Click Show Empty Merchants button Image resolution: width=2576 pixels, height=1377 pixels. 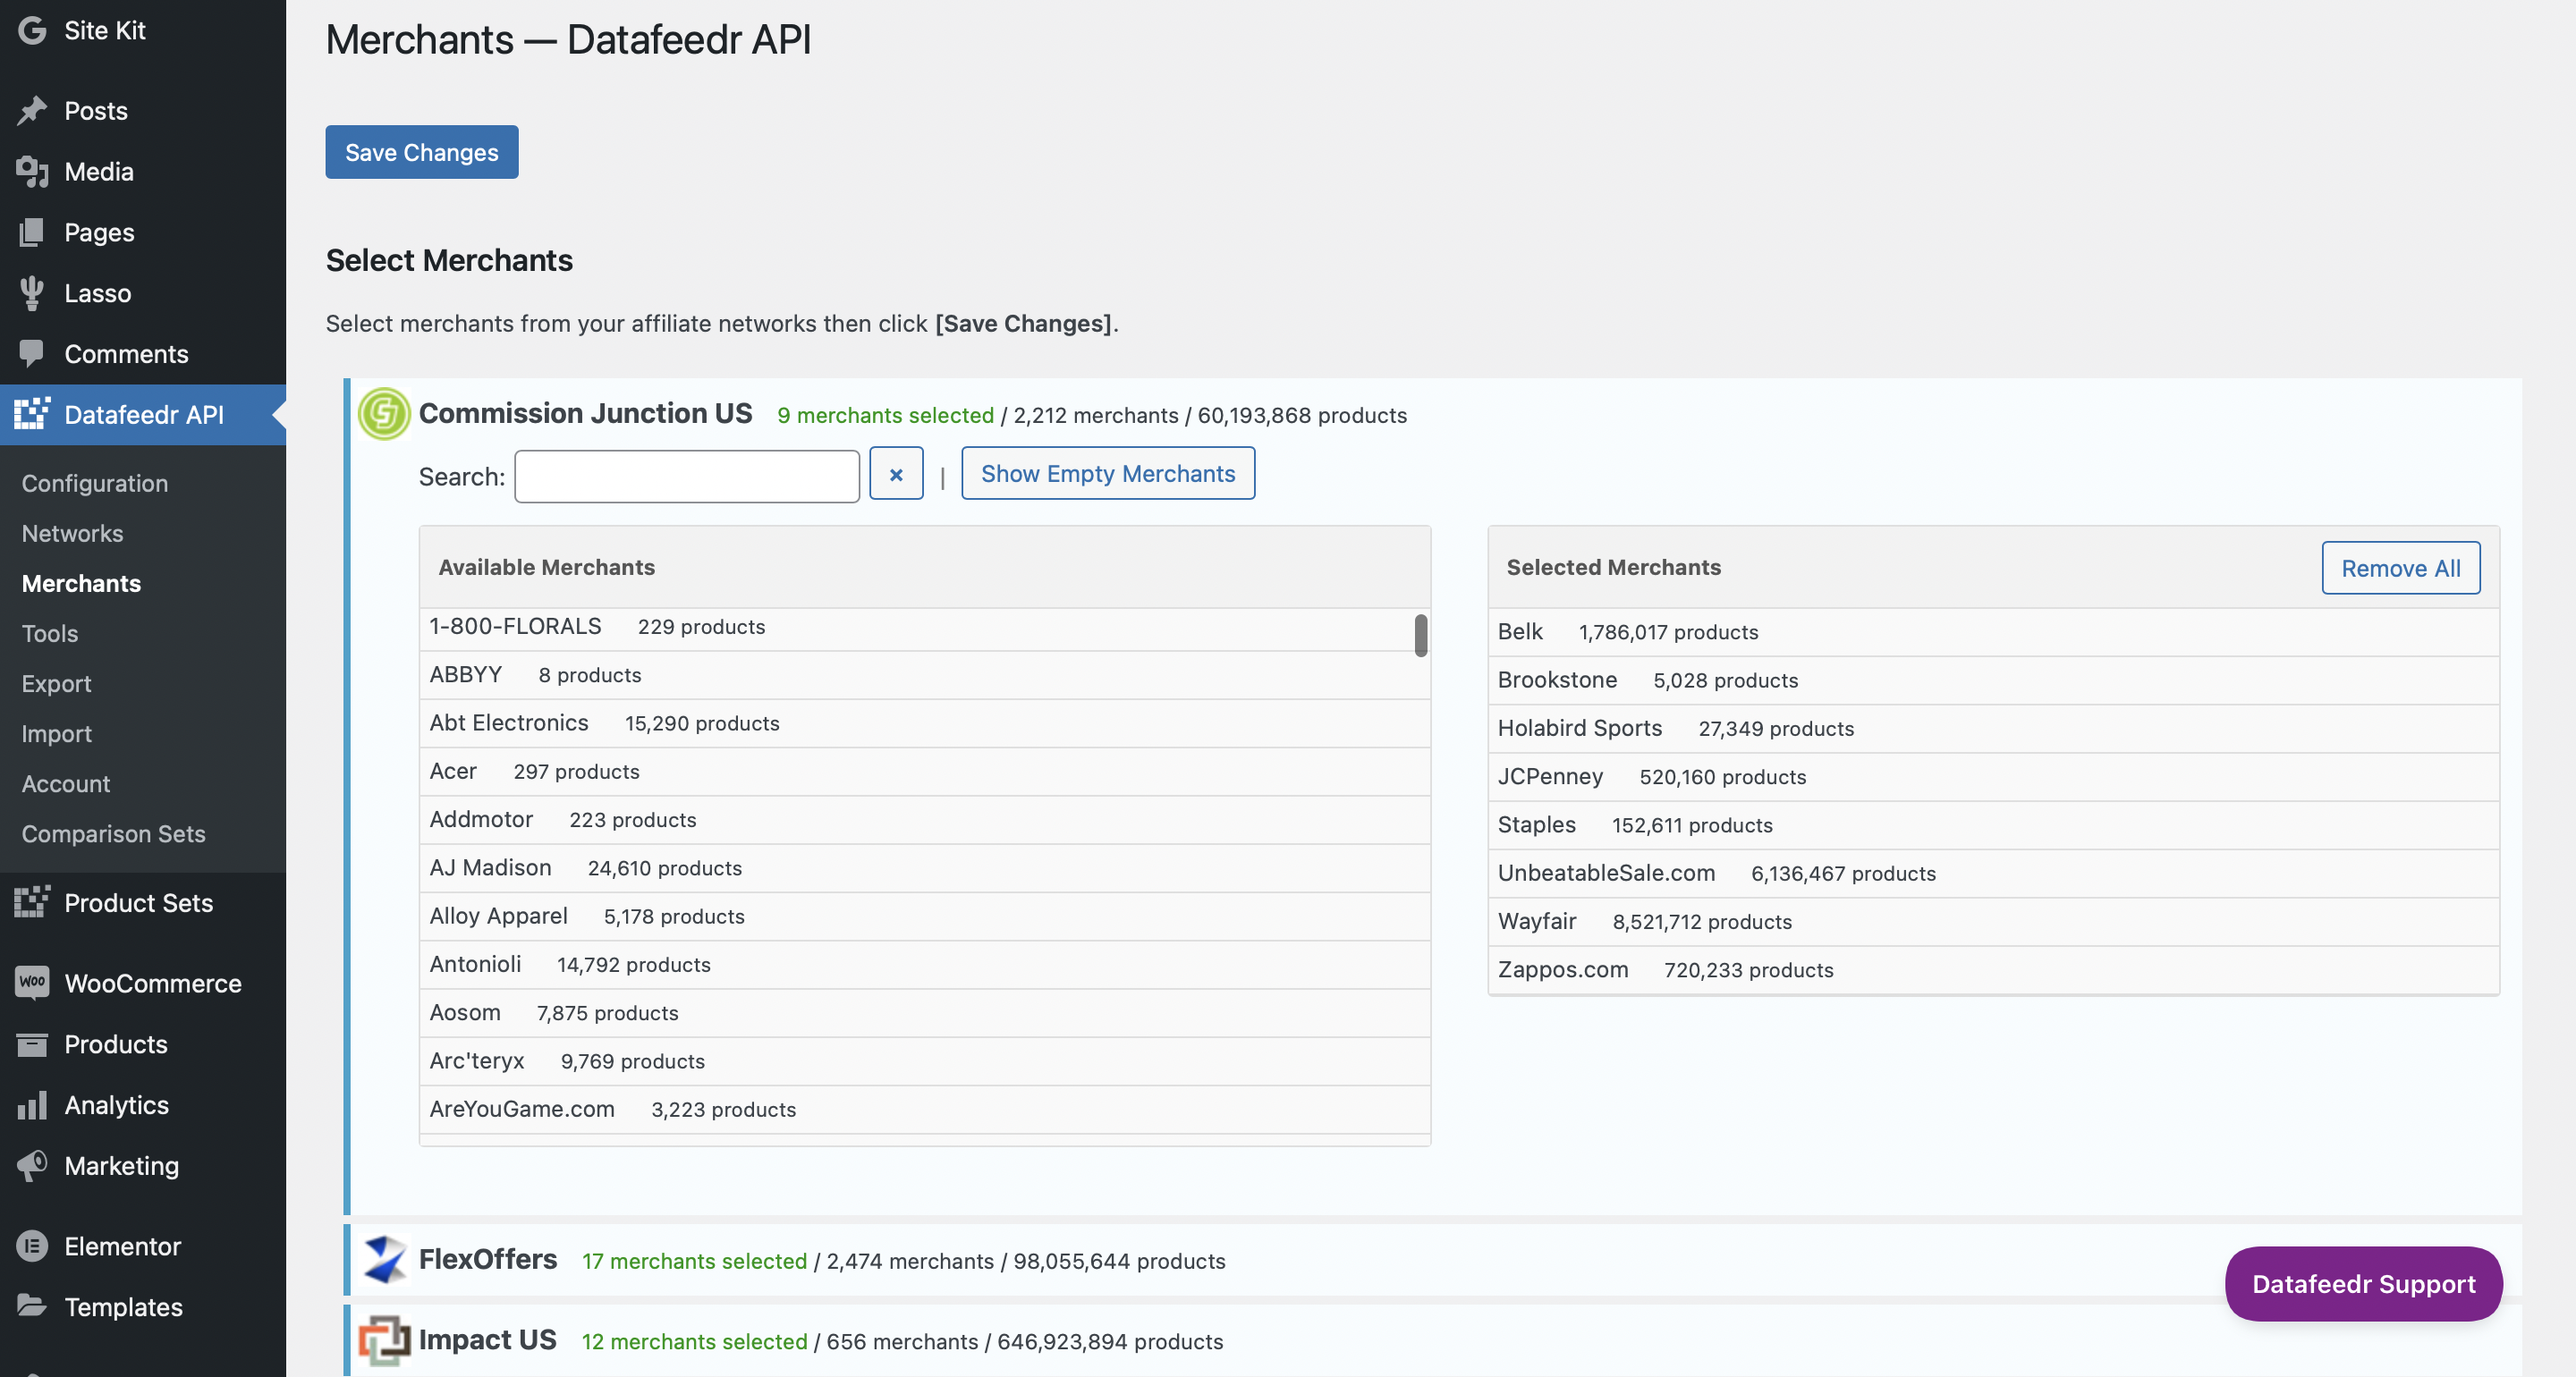1108,473
